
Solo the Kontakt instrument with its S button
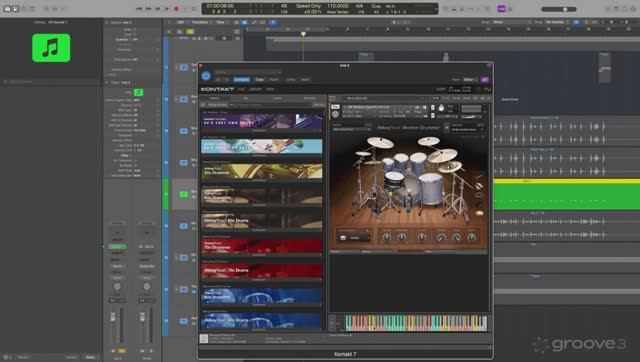(x=433, y=108)
